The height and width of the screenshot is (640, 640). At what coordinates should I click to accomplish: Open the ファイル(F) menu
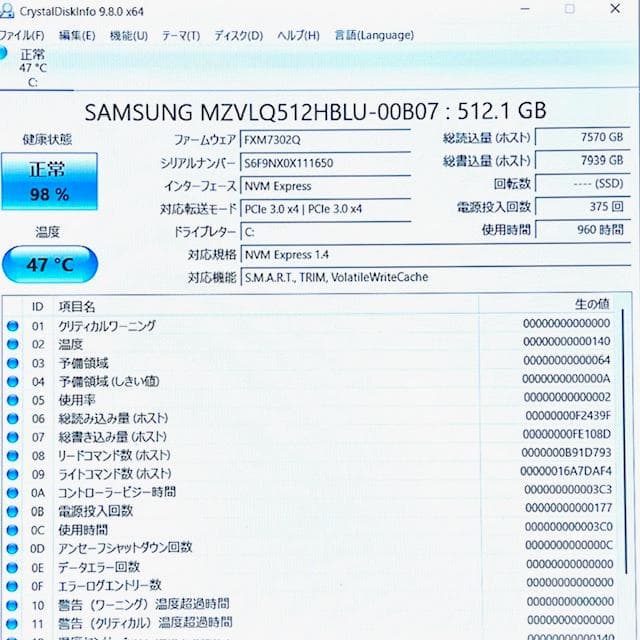[x=21, y=36]
